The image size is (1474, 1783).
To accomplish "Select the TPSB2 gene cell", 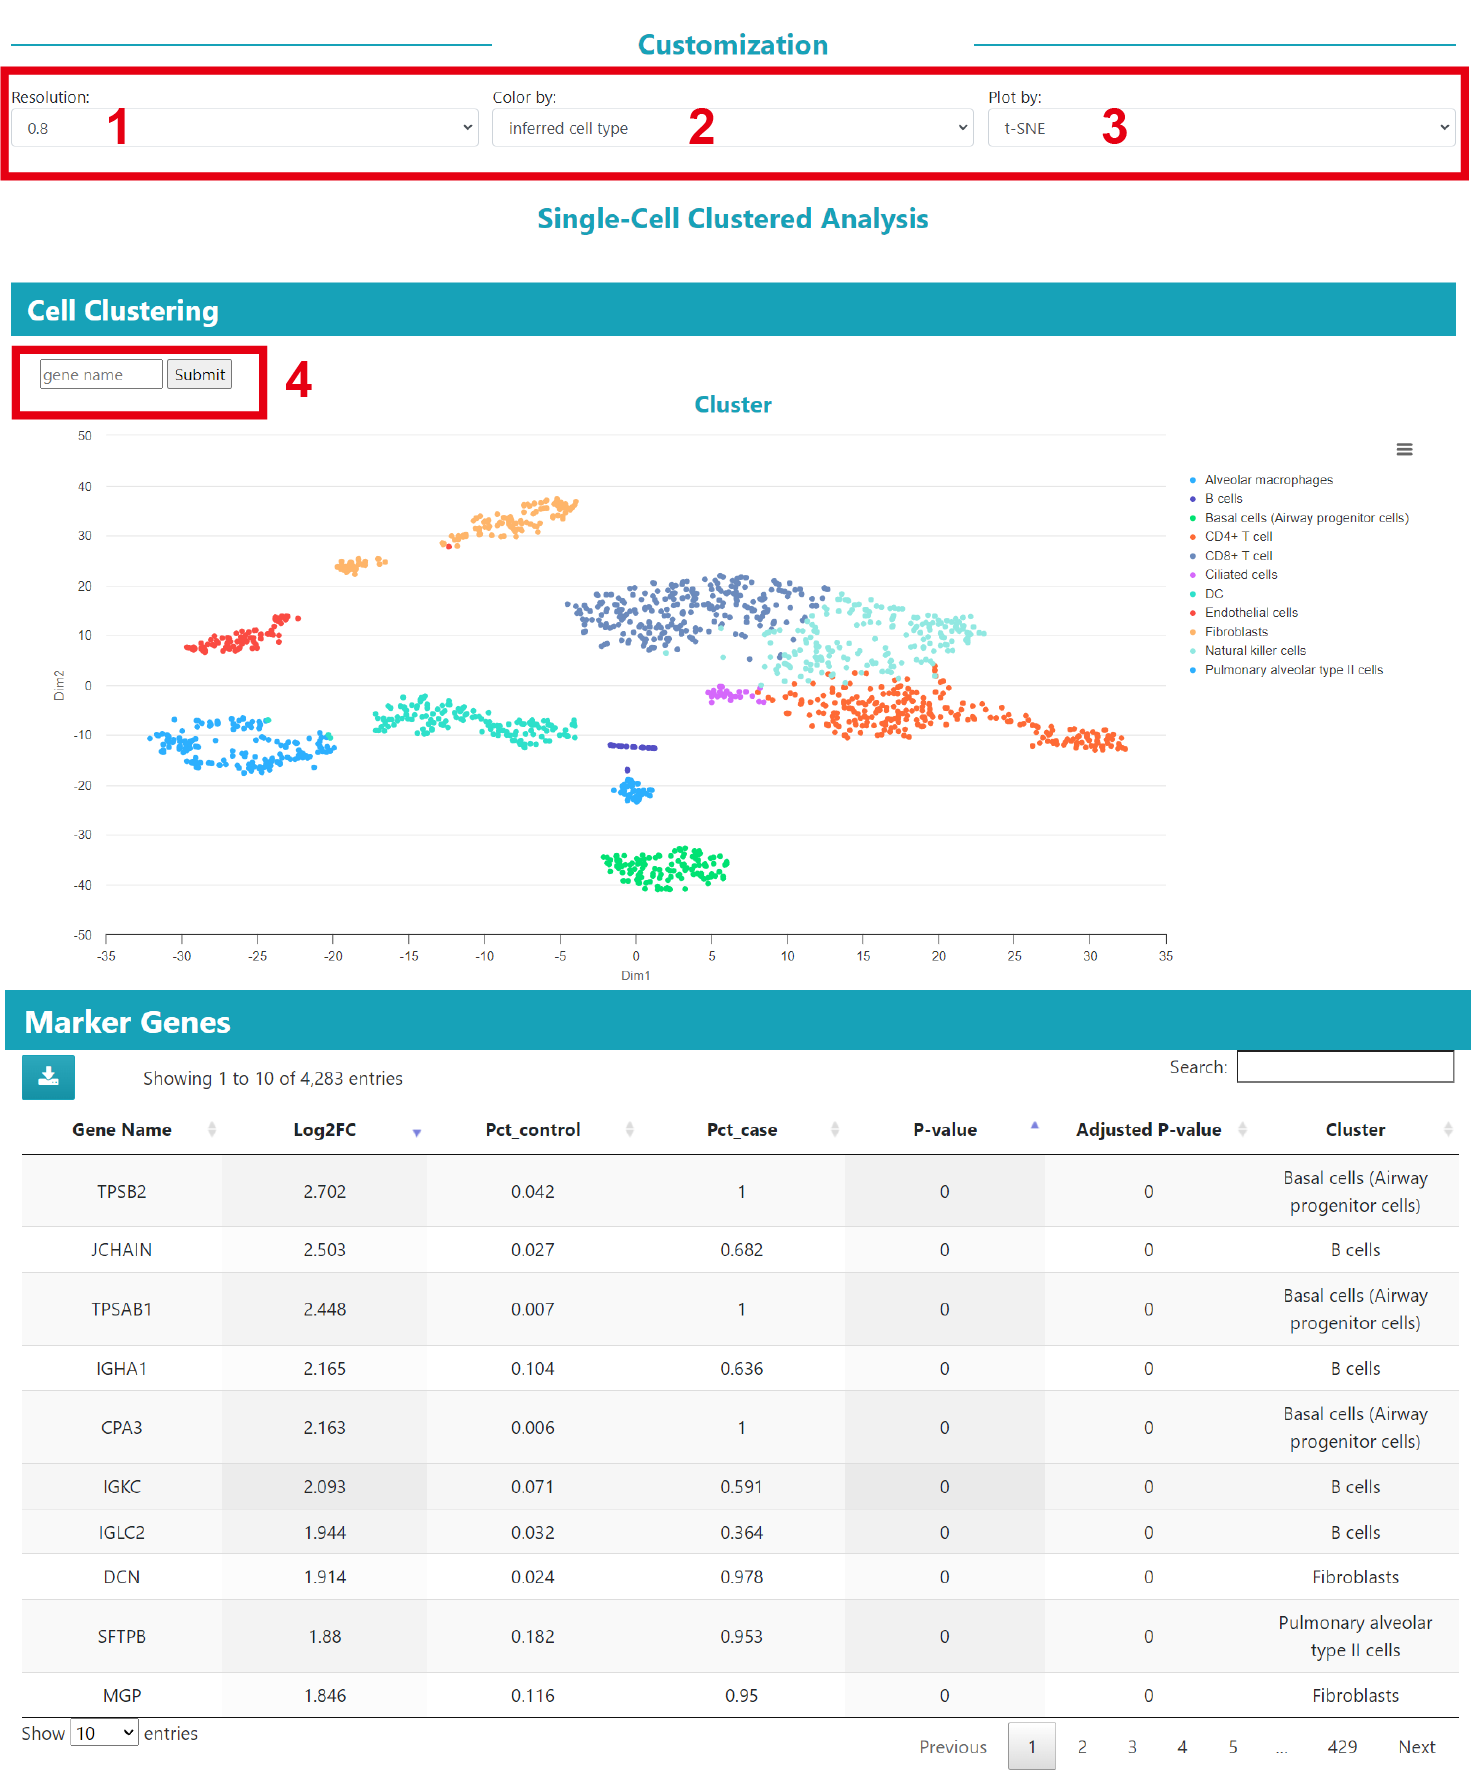I will coord(122,1191).
